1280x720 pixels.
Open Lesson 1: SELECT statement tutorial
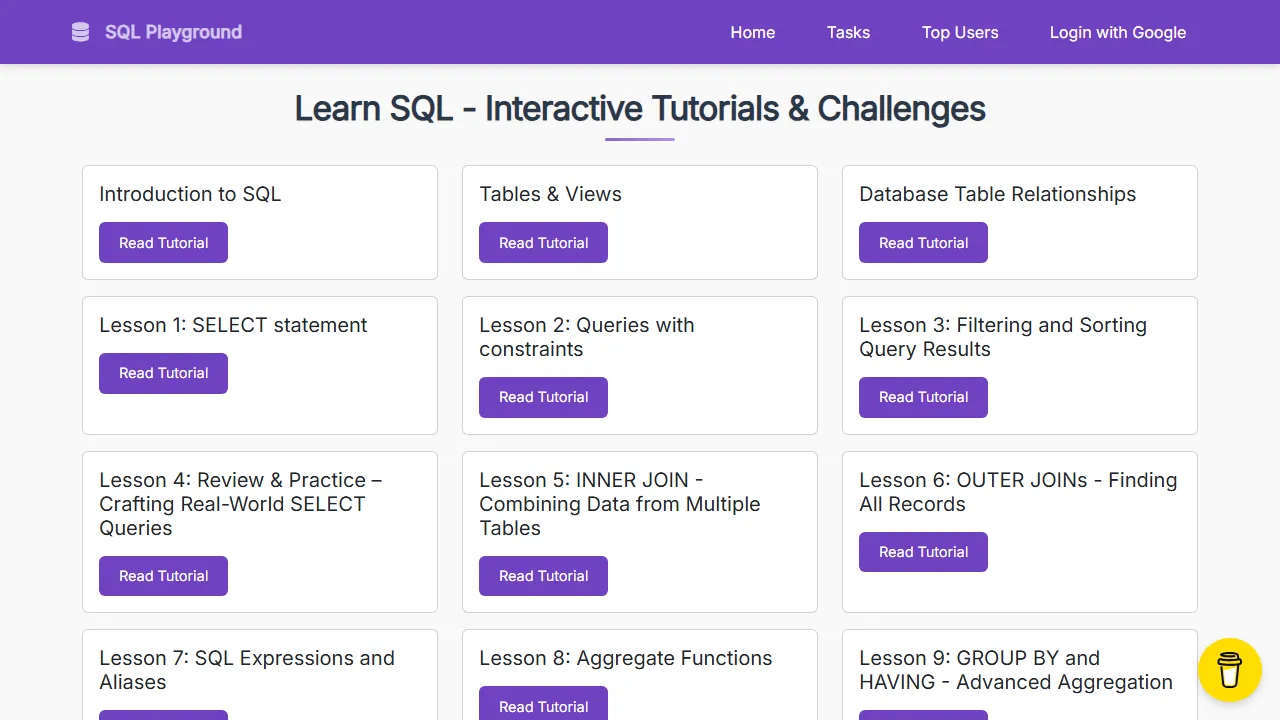[163, 373]
